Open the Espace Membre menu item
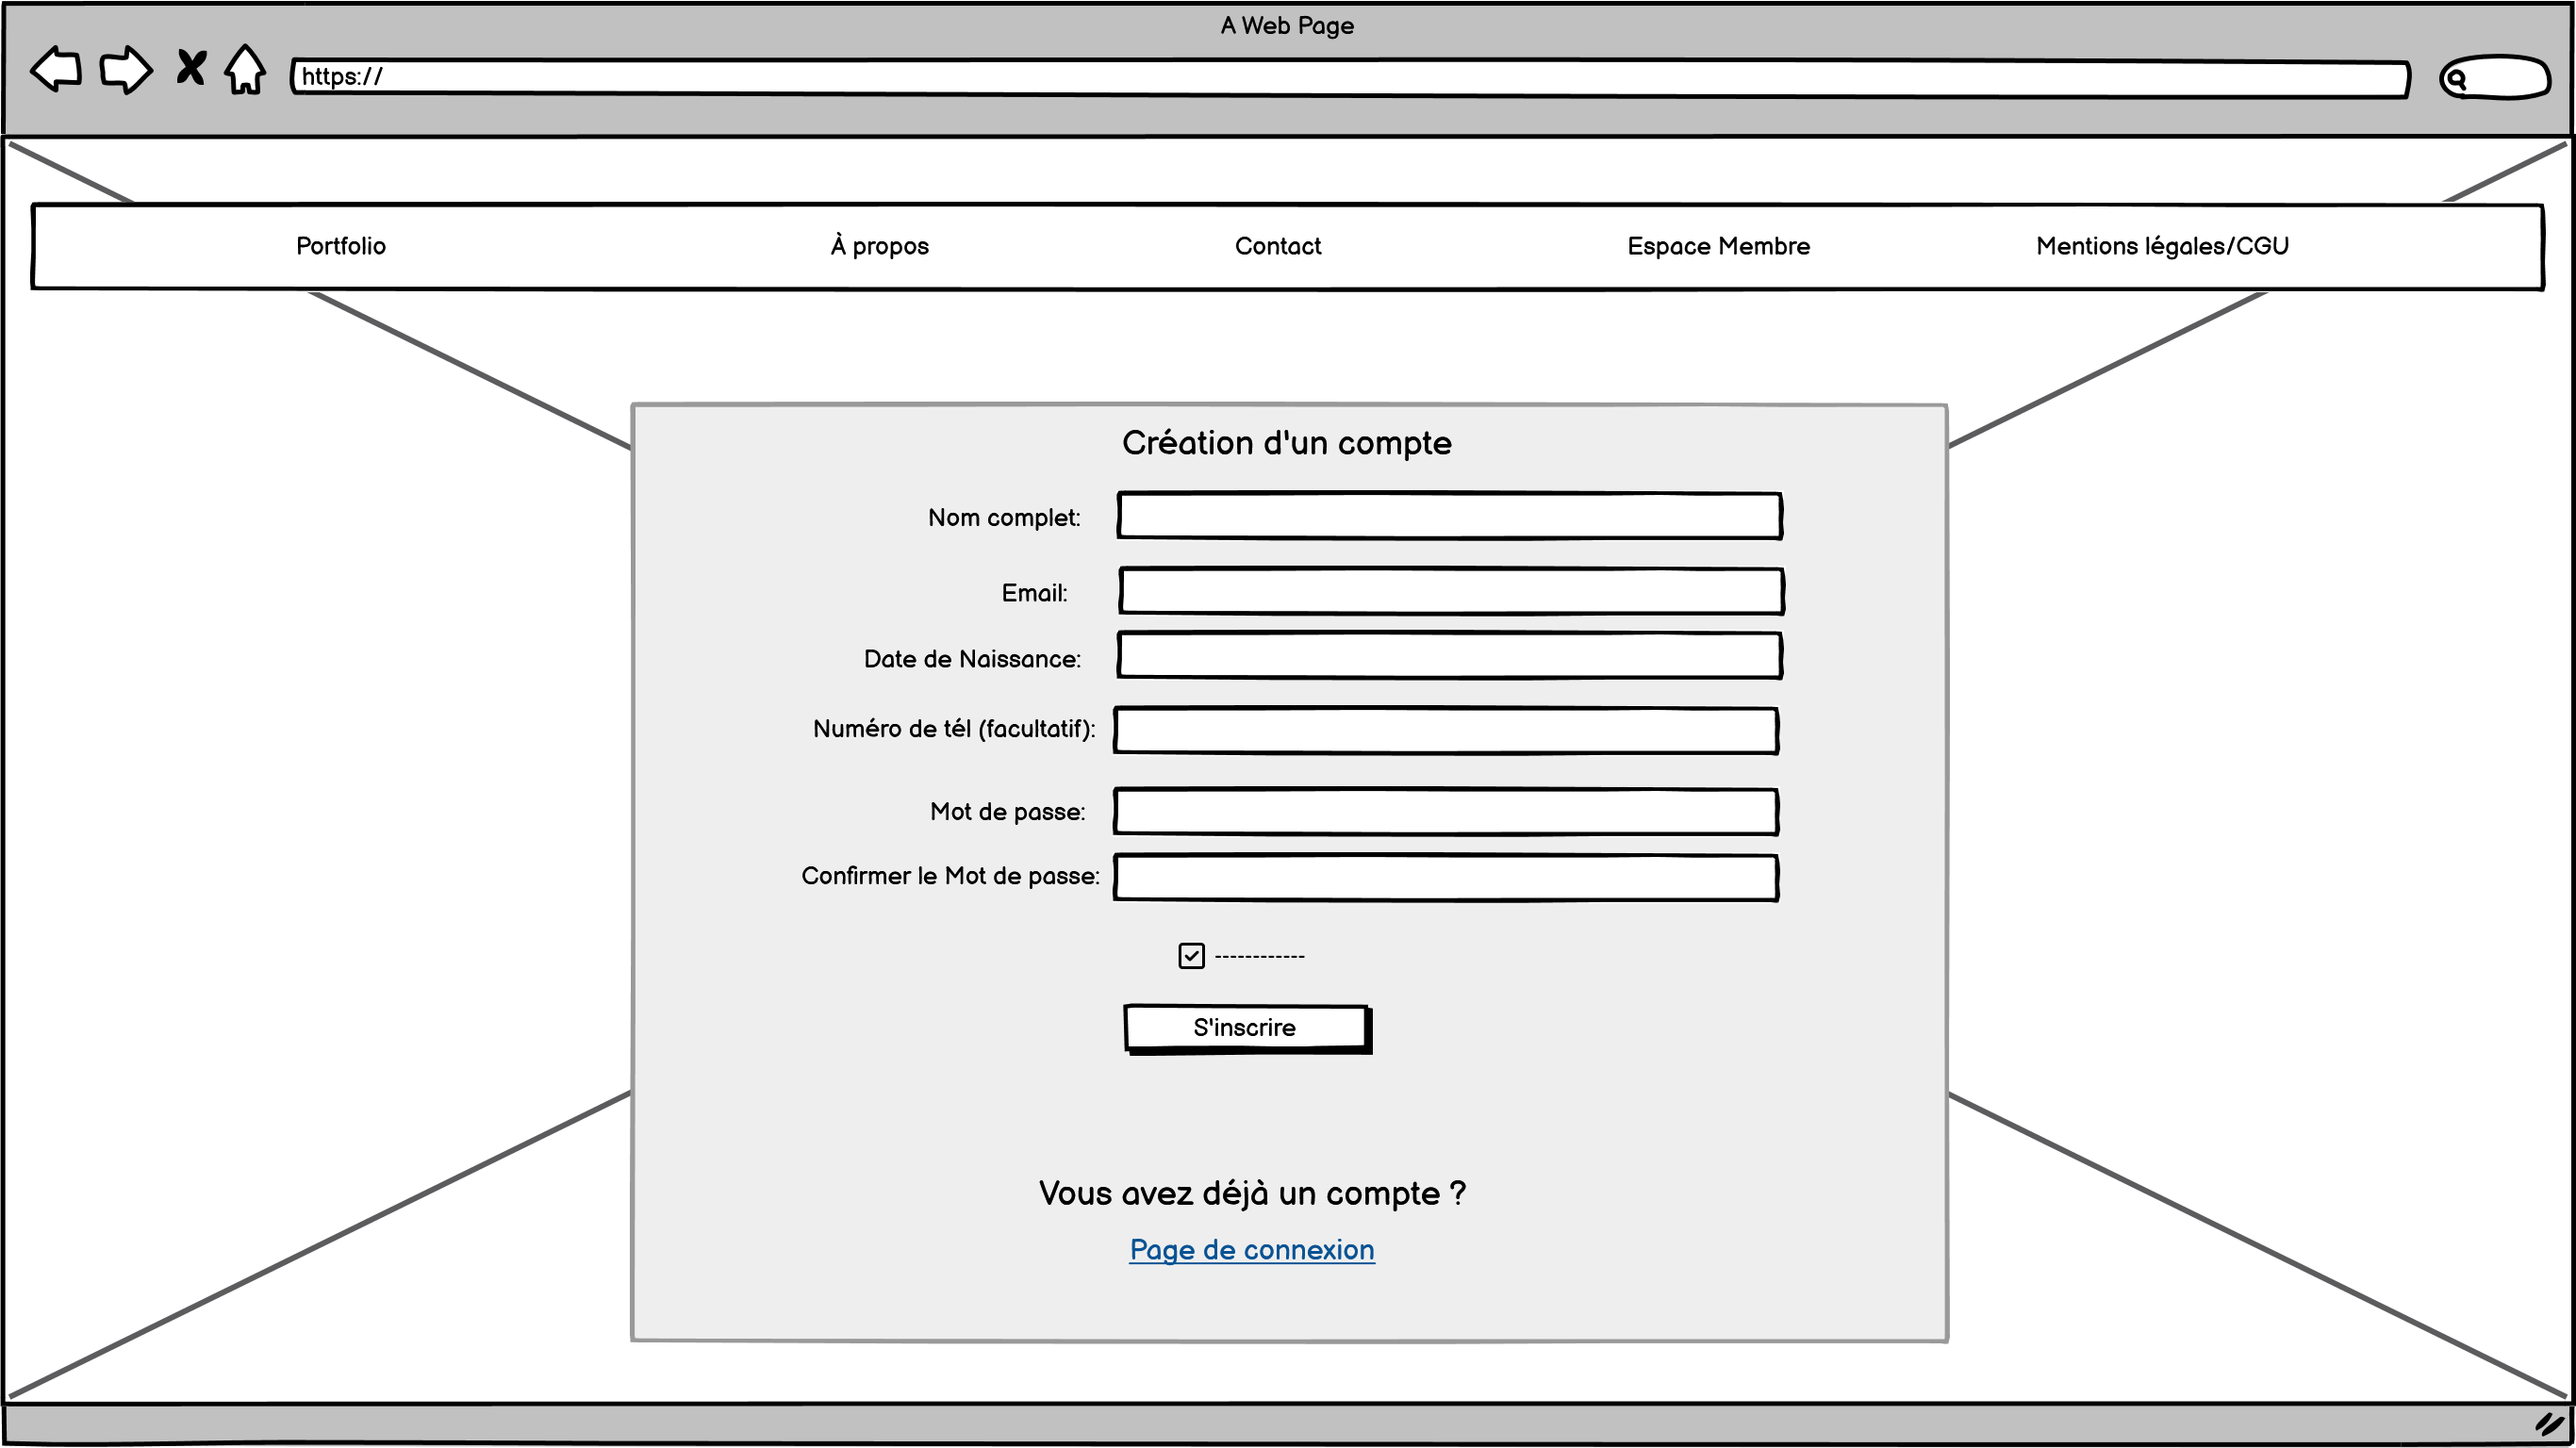Viewport: 2576px width, 1448px height. coord(1718,246)
